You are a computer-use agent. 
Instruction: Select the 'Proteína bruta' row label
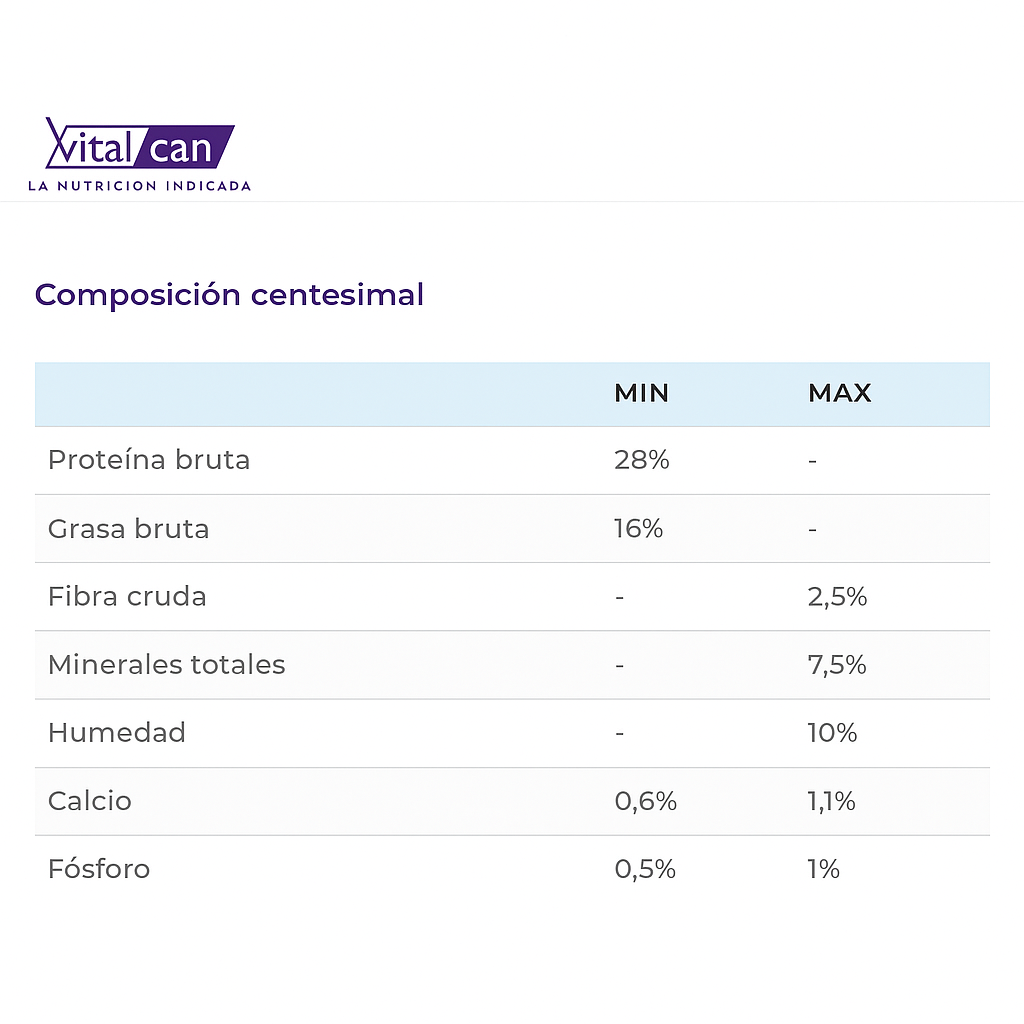(x=149, y=460)
